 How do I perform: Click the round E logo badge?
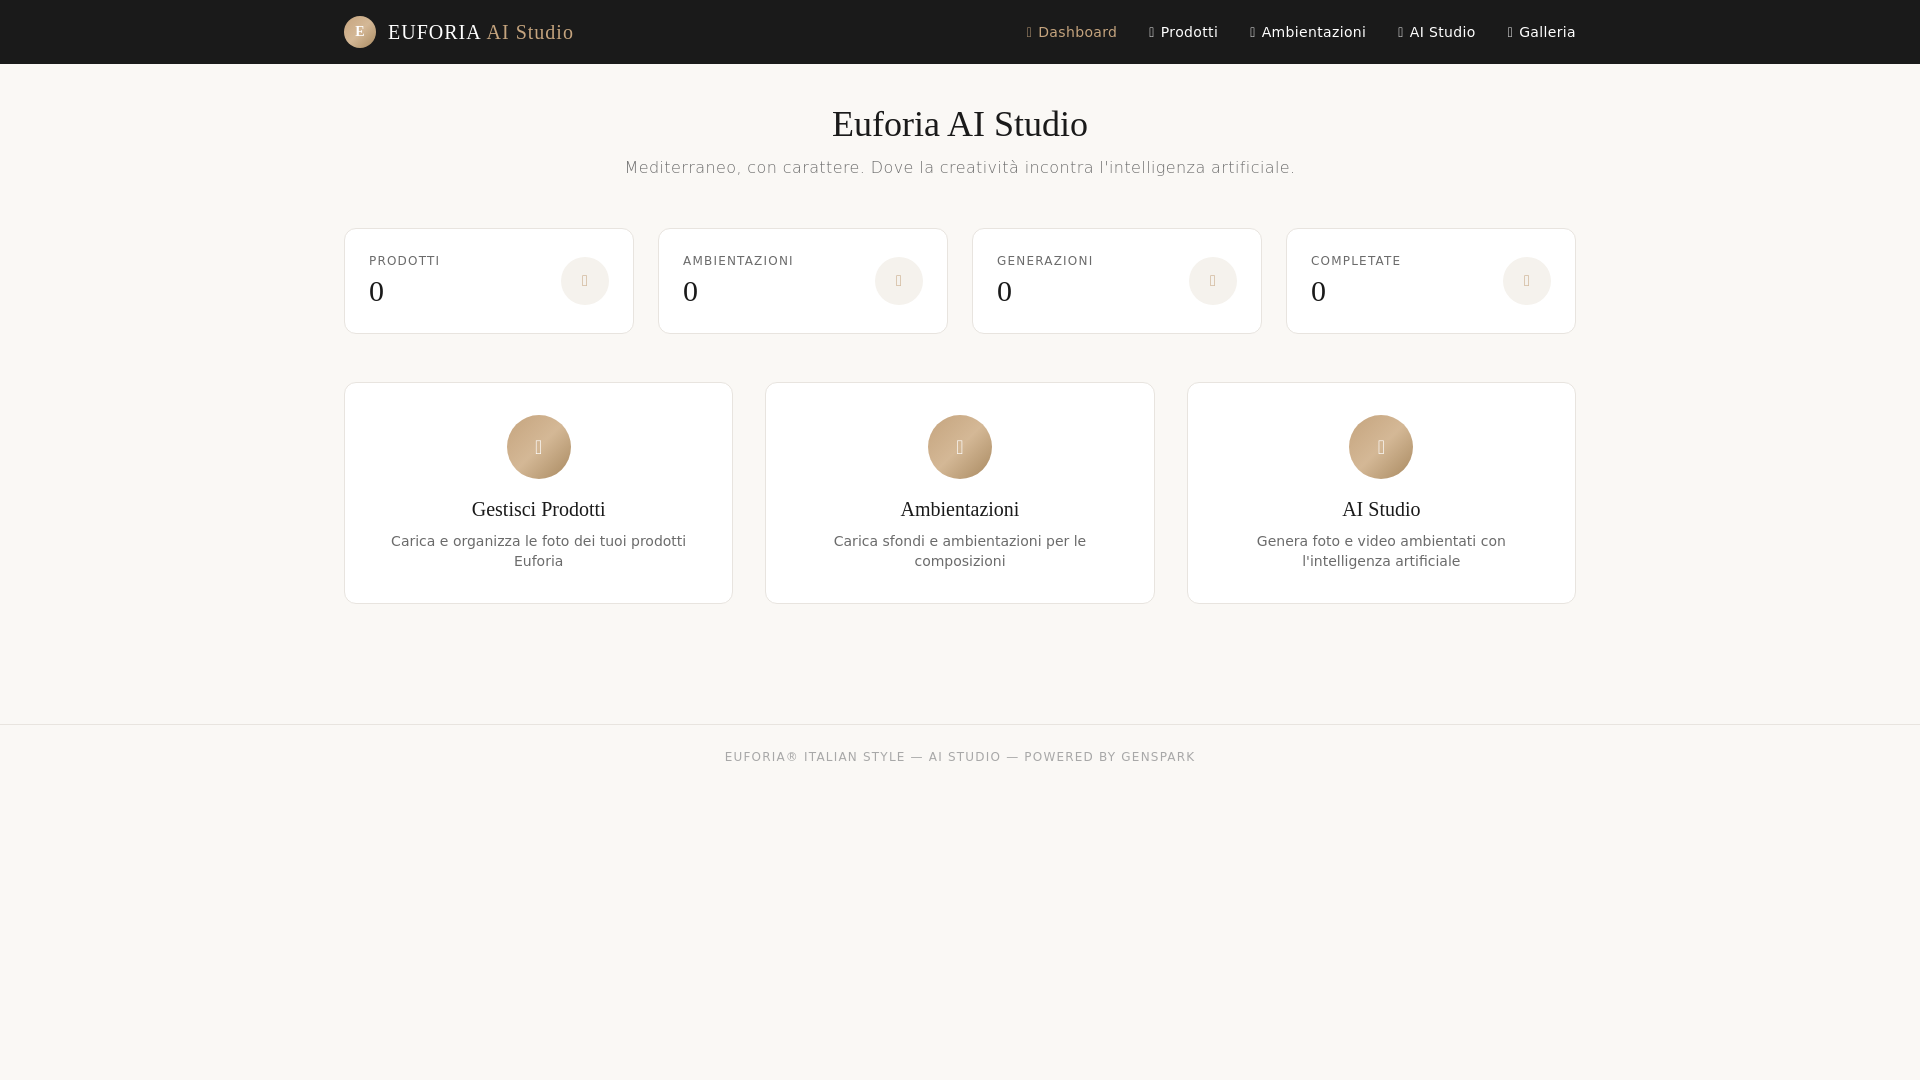(360, 32)
